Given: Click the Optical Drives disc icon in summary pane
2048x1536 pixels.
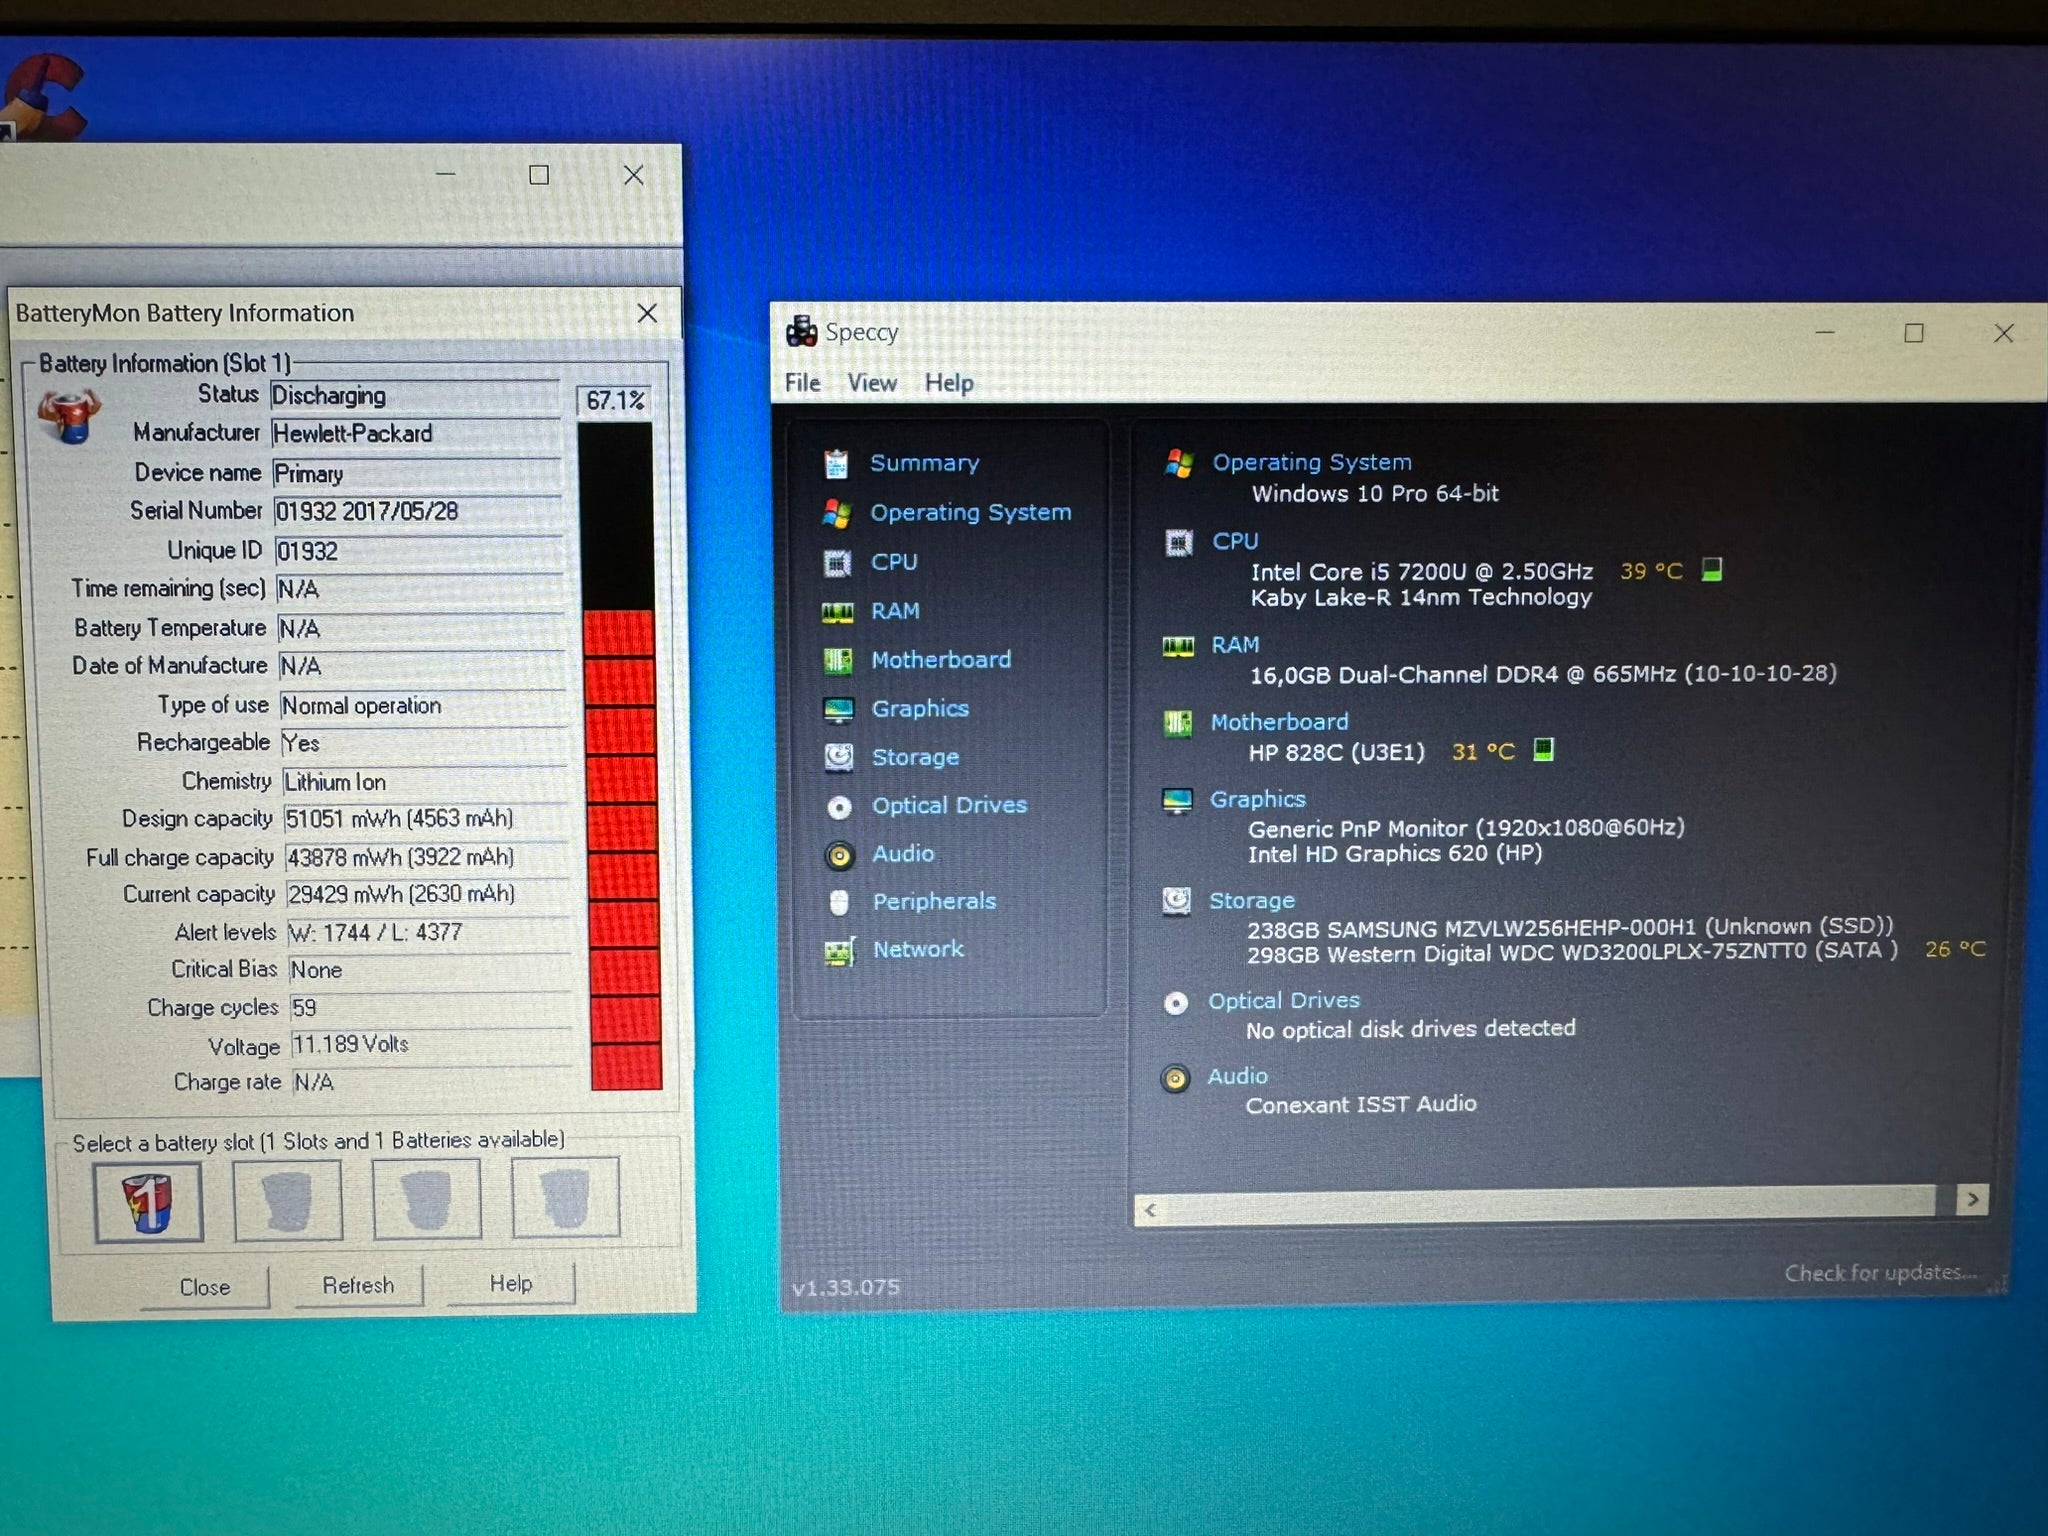Looking at the screenshot, I should tap(1176, 1002).
